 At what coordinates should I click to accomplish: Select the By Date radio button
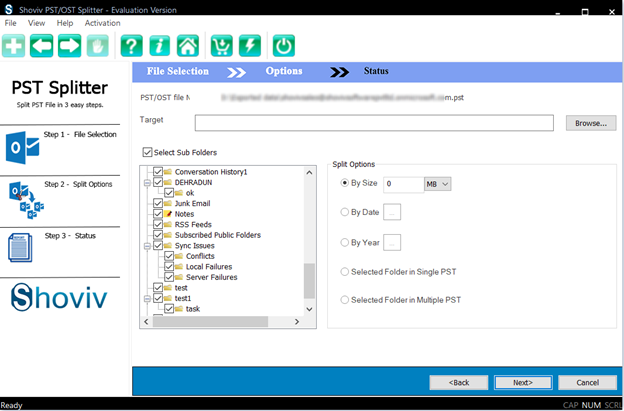coord(345,212)
